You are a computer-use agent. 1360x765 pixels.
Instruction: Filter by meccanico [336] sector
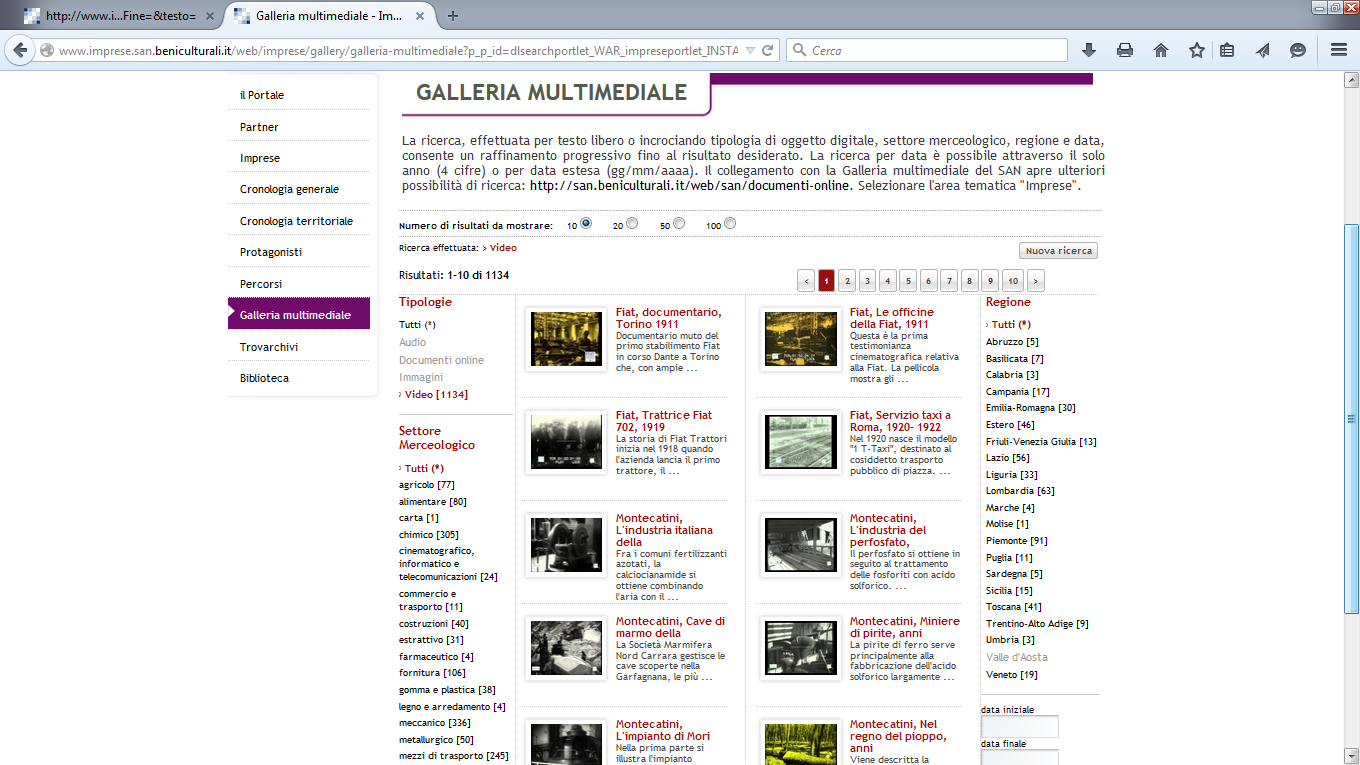point(435,722)
